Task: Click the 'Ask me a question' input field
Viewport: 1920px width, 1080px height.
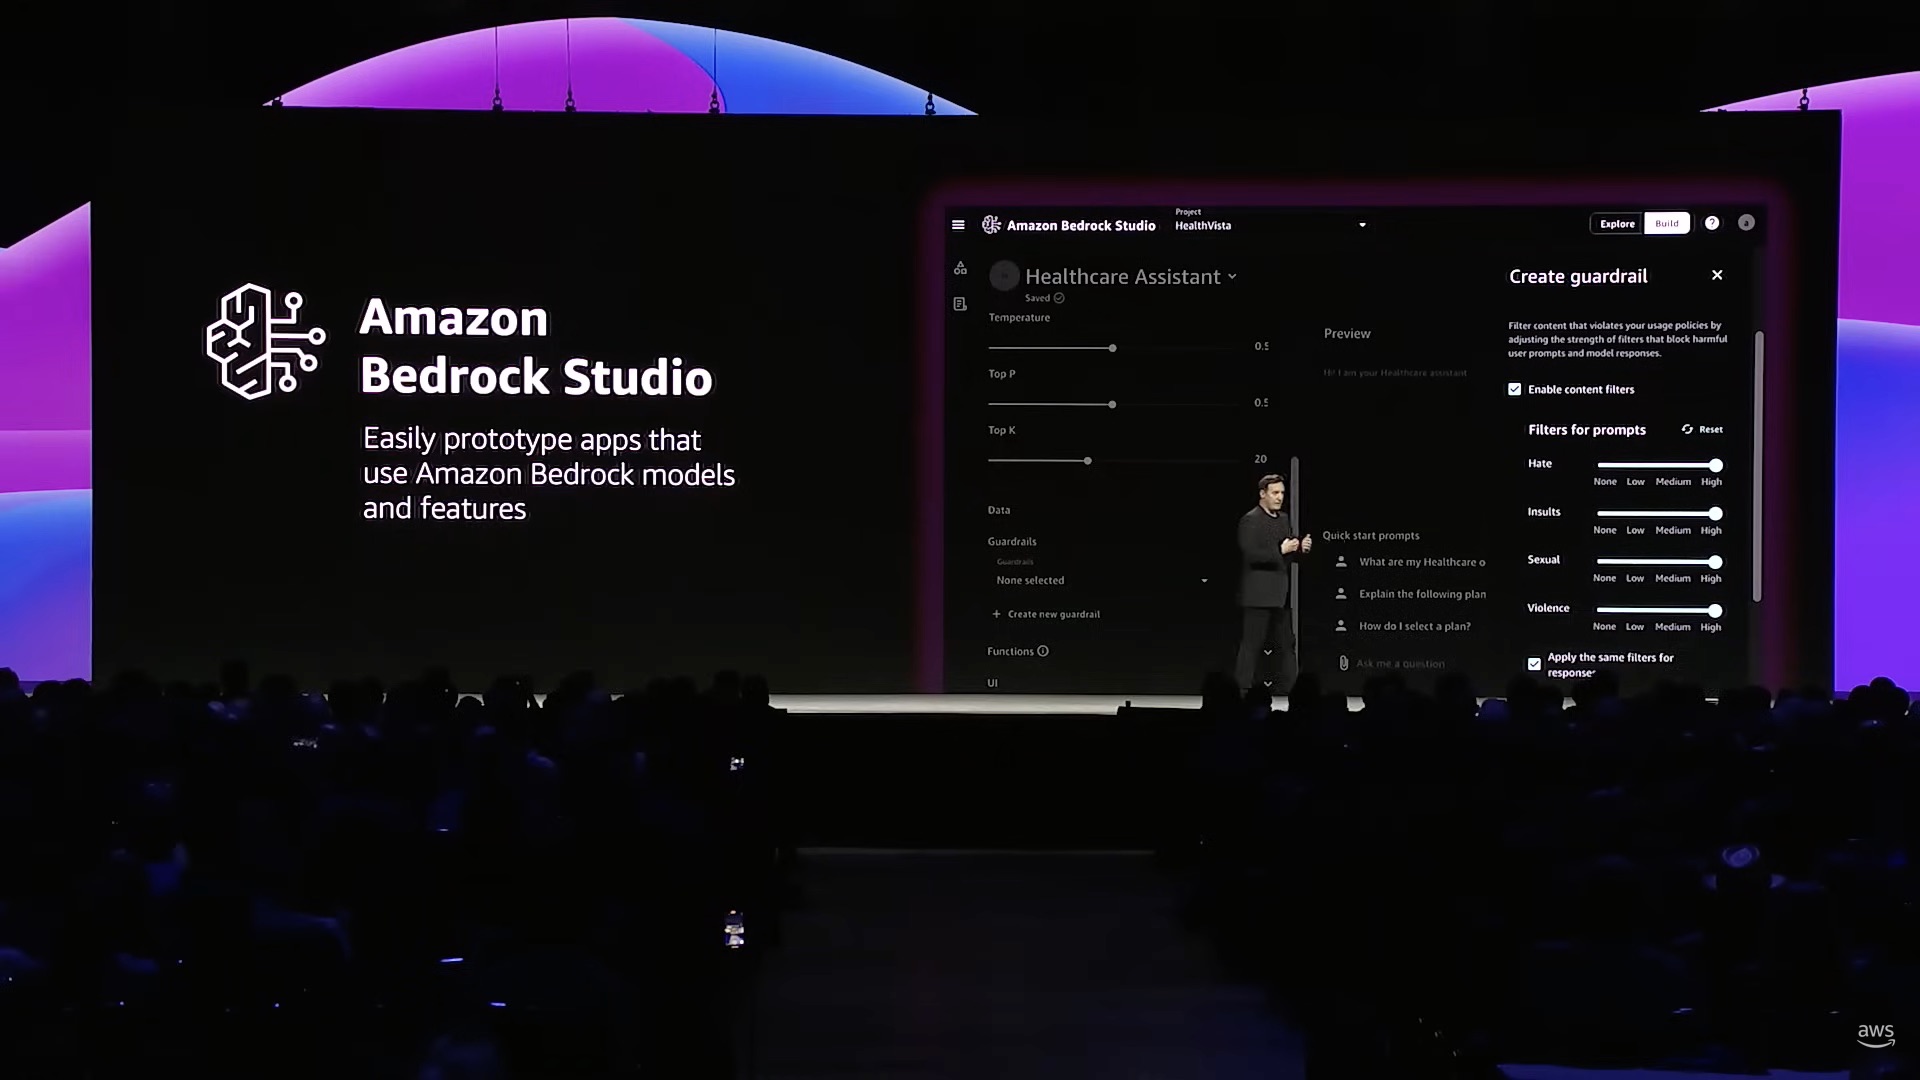Action: coord(1400,664)
